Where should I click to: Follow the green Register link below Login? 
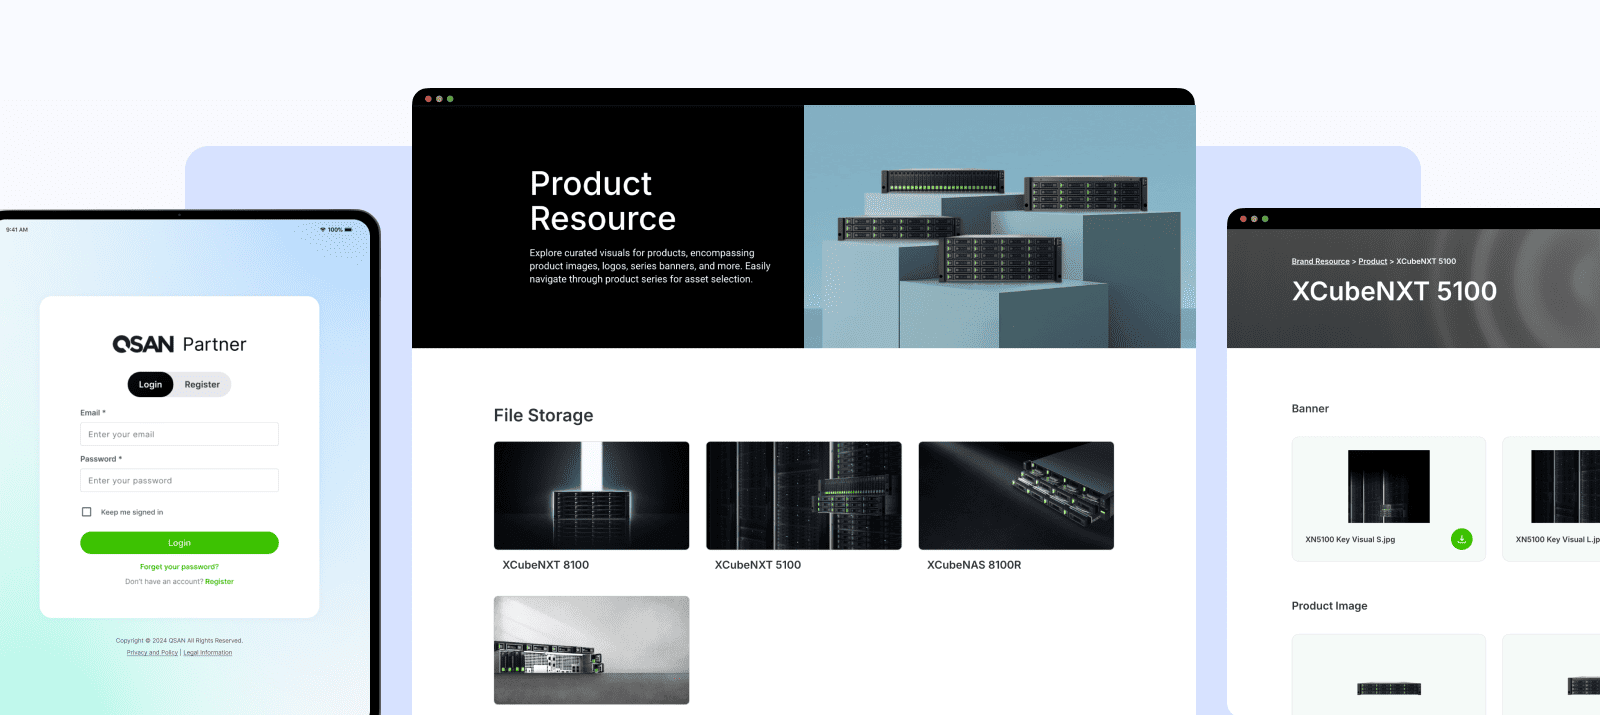click(x=219, y=581)
